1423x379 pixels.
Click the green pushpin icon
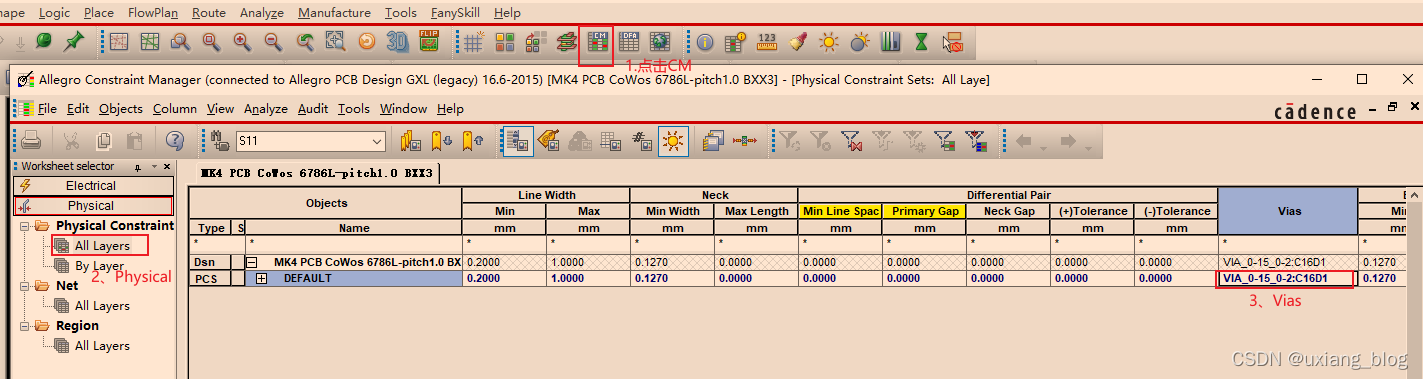click(73, 41)
